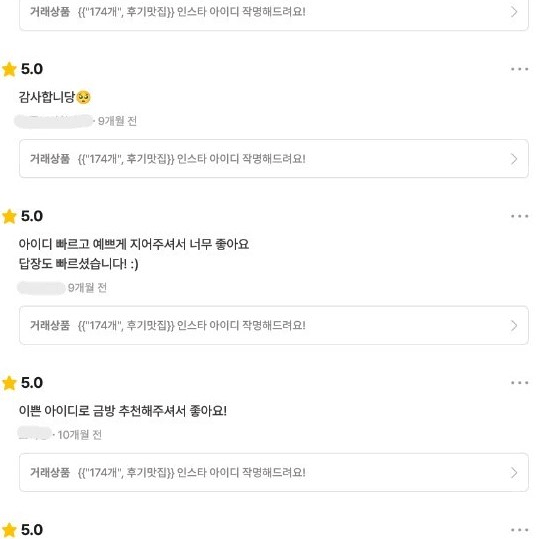The height and width of the screenshot is (539, 539).
Task: Click the chevron on the cut-off product card at top
Action: [514, 12]
